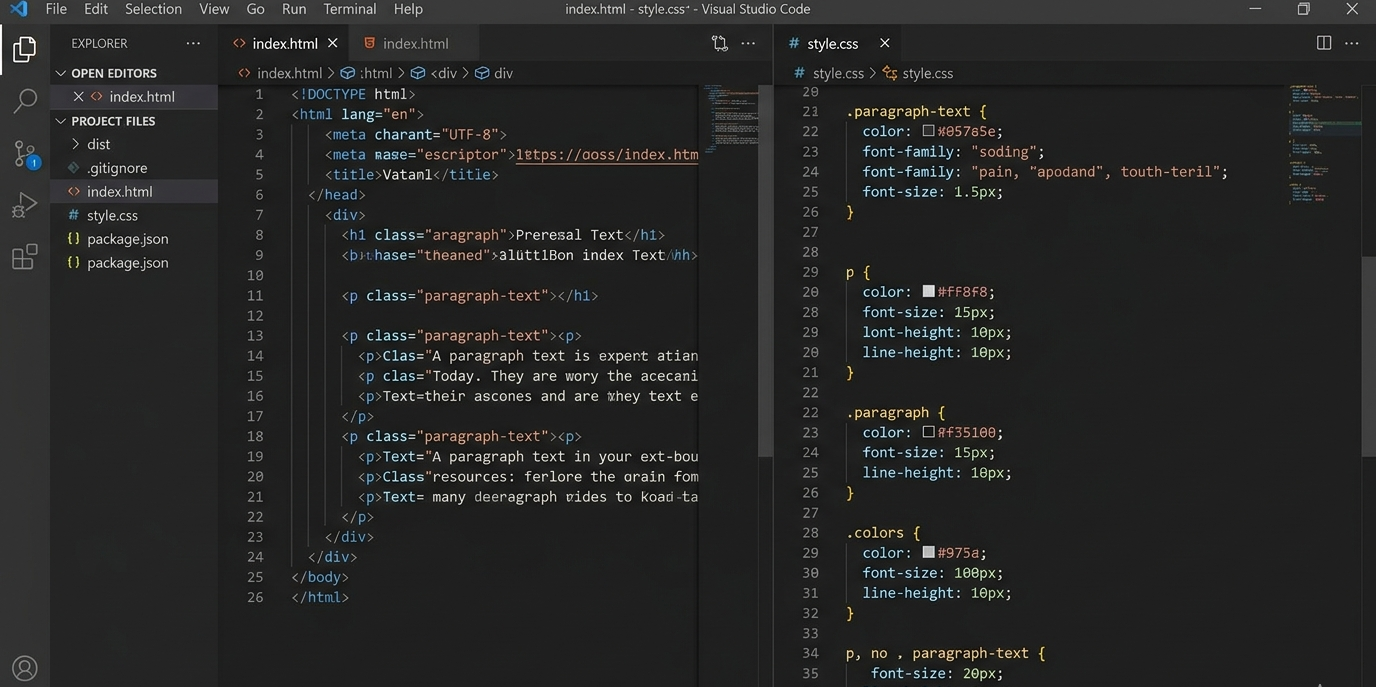Open the Run menu
This screenshot has height=687, width=1376.
[x=294, y=9]
